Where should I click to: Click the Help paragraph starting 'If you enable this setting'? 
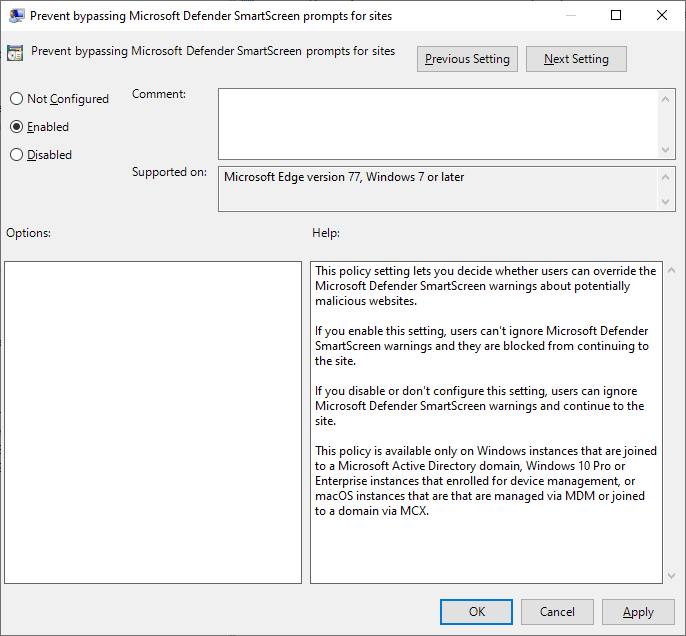(x=482, y=346)
